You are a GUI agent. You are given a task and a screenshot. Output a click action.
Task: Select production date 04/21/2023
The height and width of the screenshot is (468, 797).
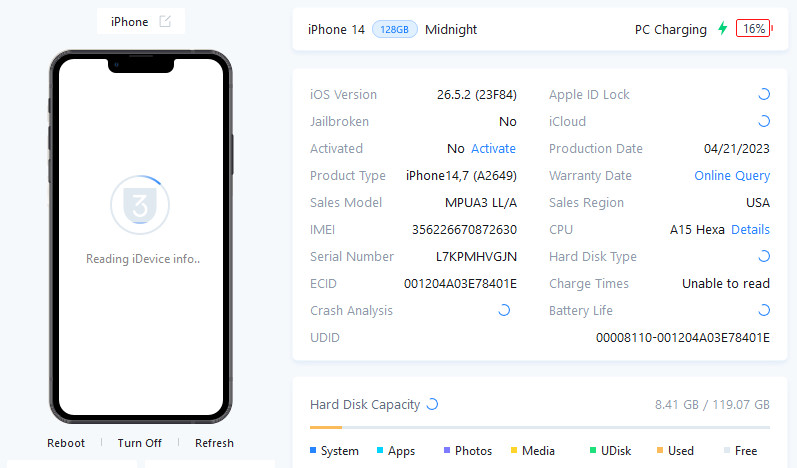pyautogui.click(x=737, y=148)
